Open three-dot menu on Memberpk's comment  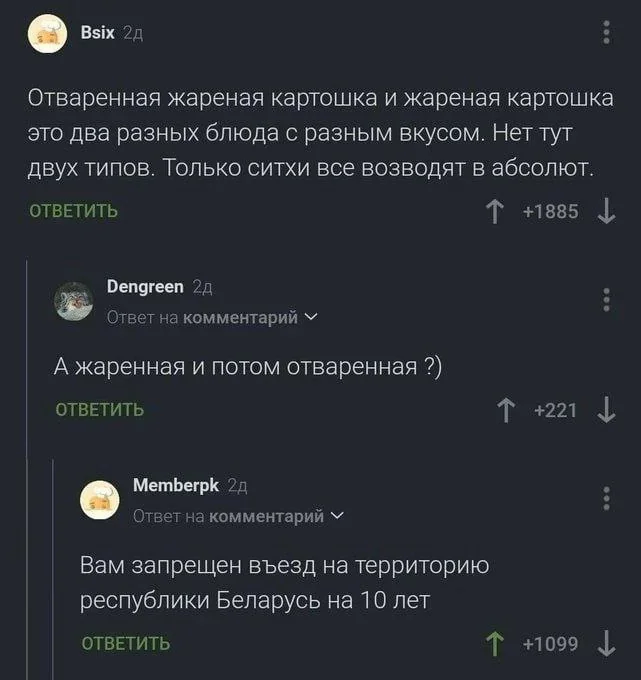click(606, 497)
